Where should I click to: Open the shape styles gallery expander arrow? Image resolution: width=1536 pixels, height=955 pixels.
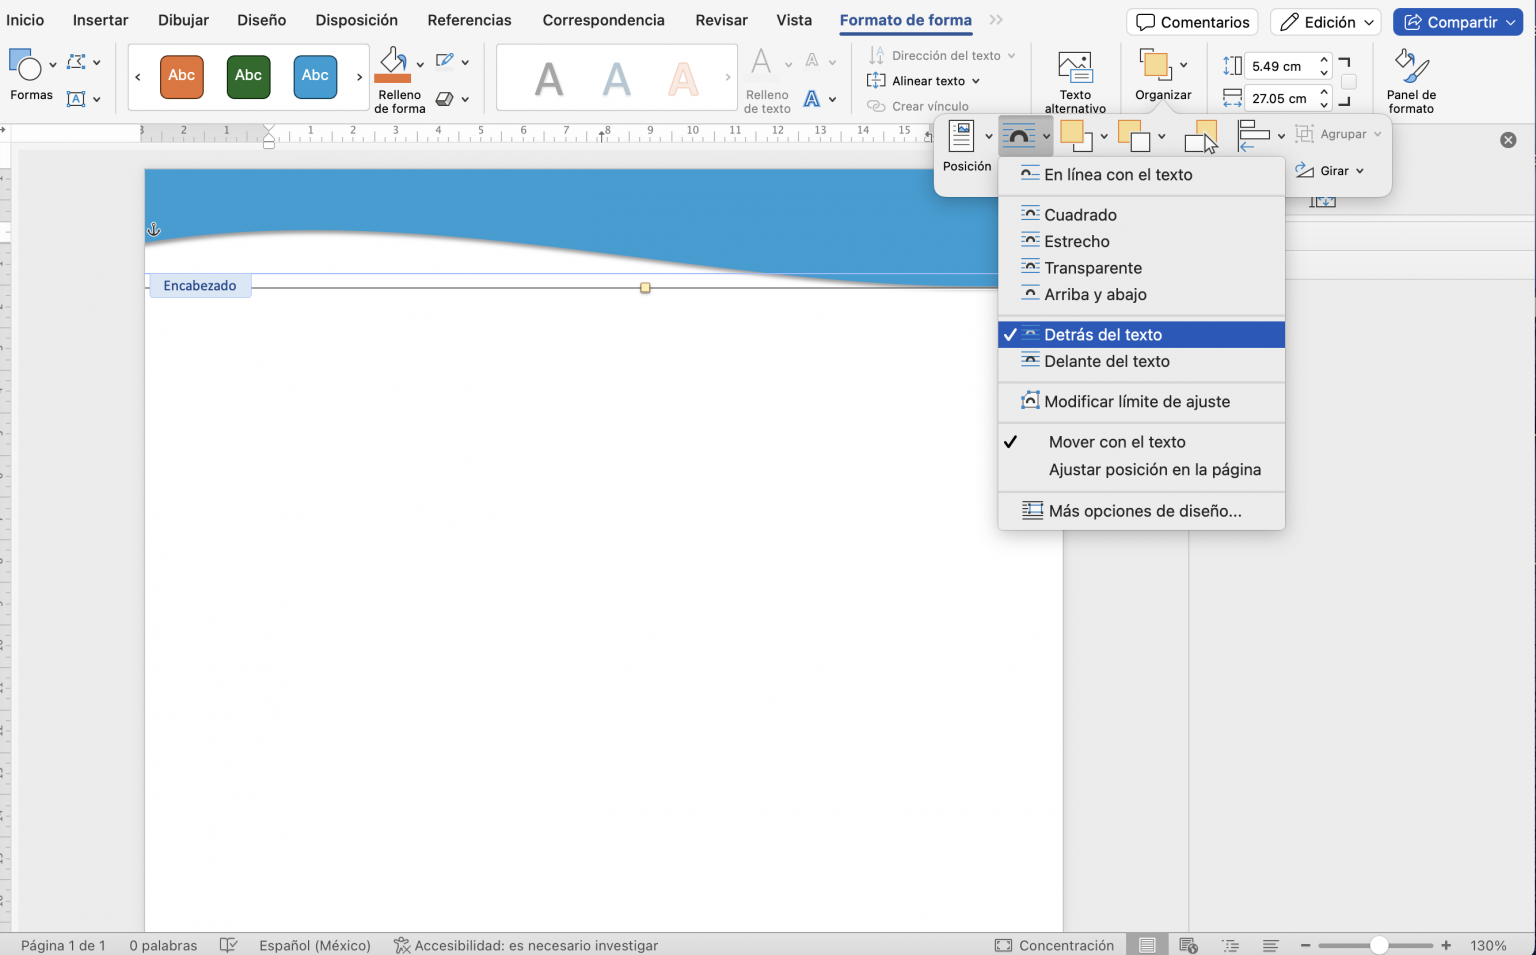360,76
